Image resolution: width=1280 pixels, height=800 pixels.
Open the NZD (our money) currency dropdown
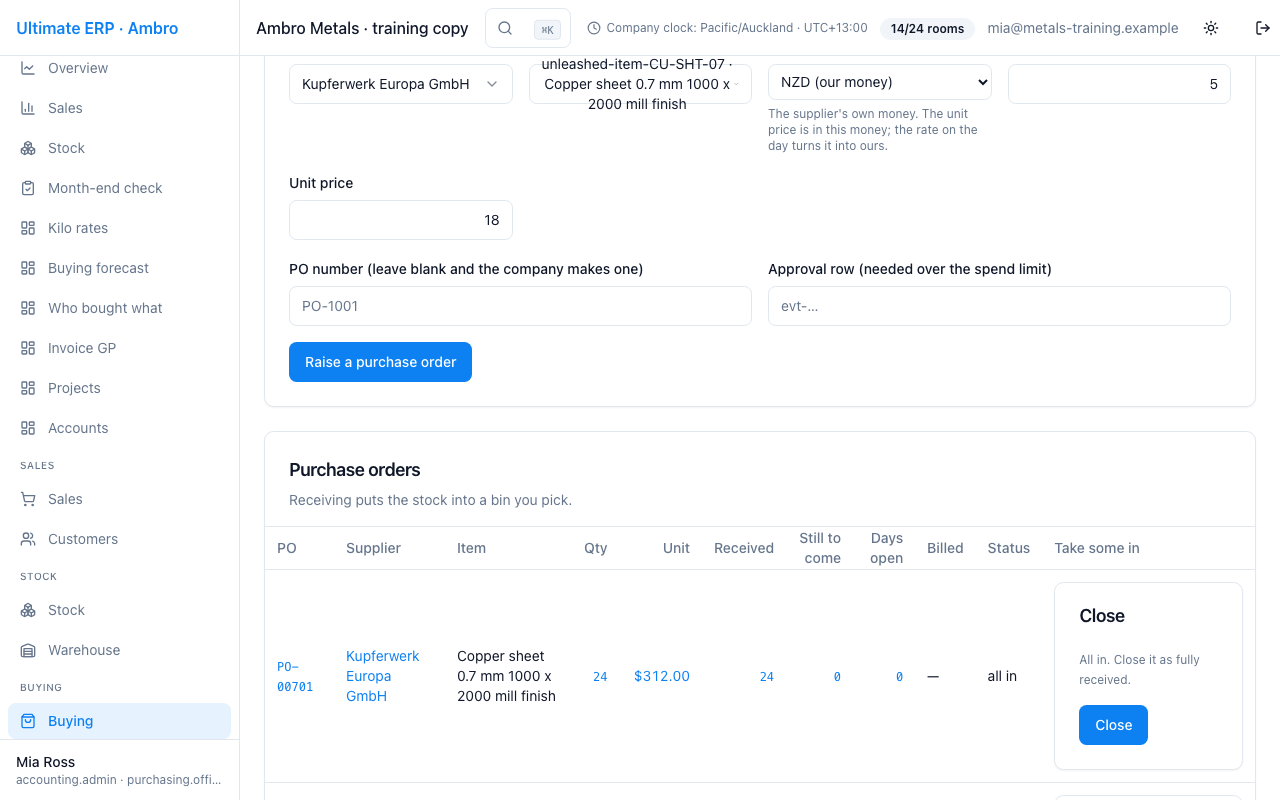(x=880, y=82)
